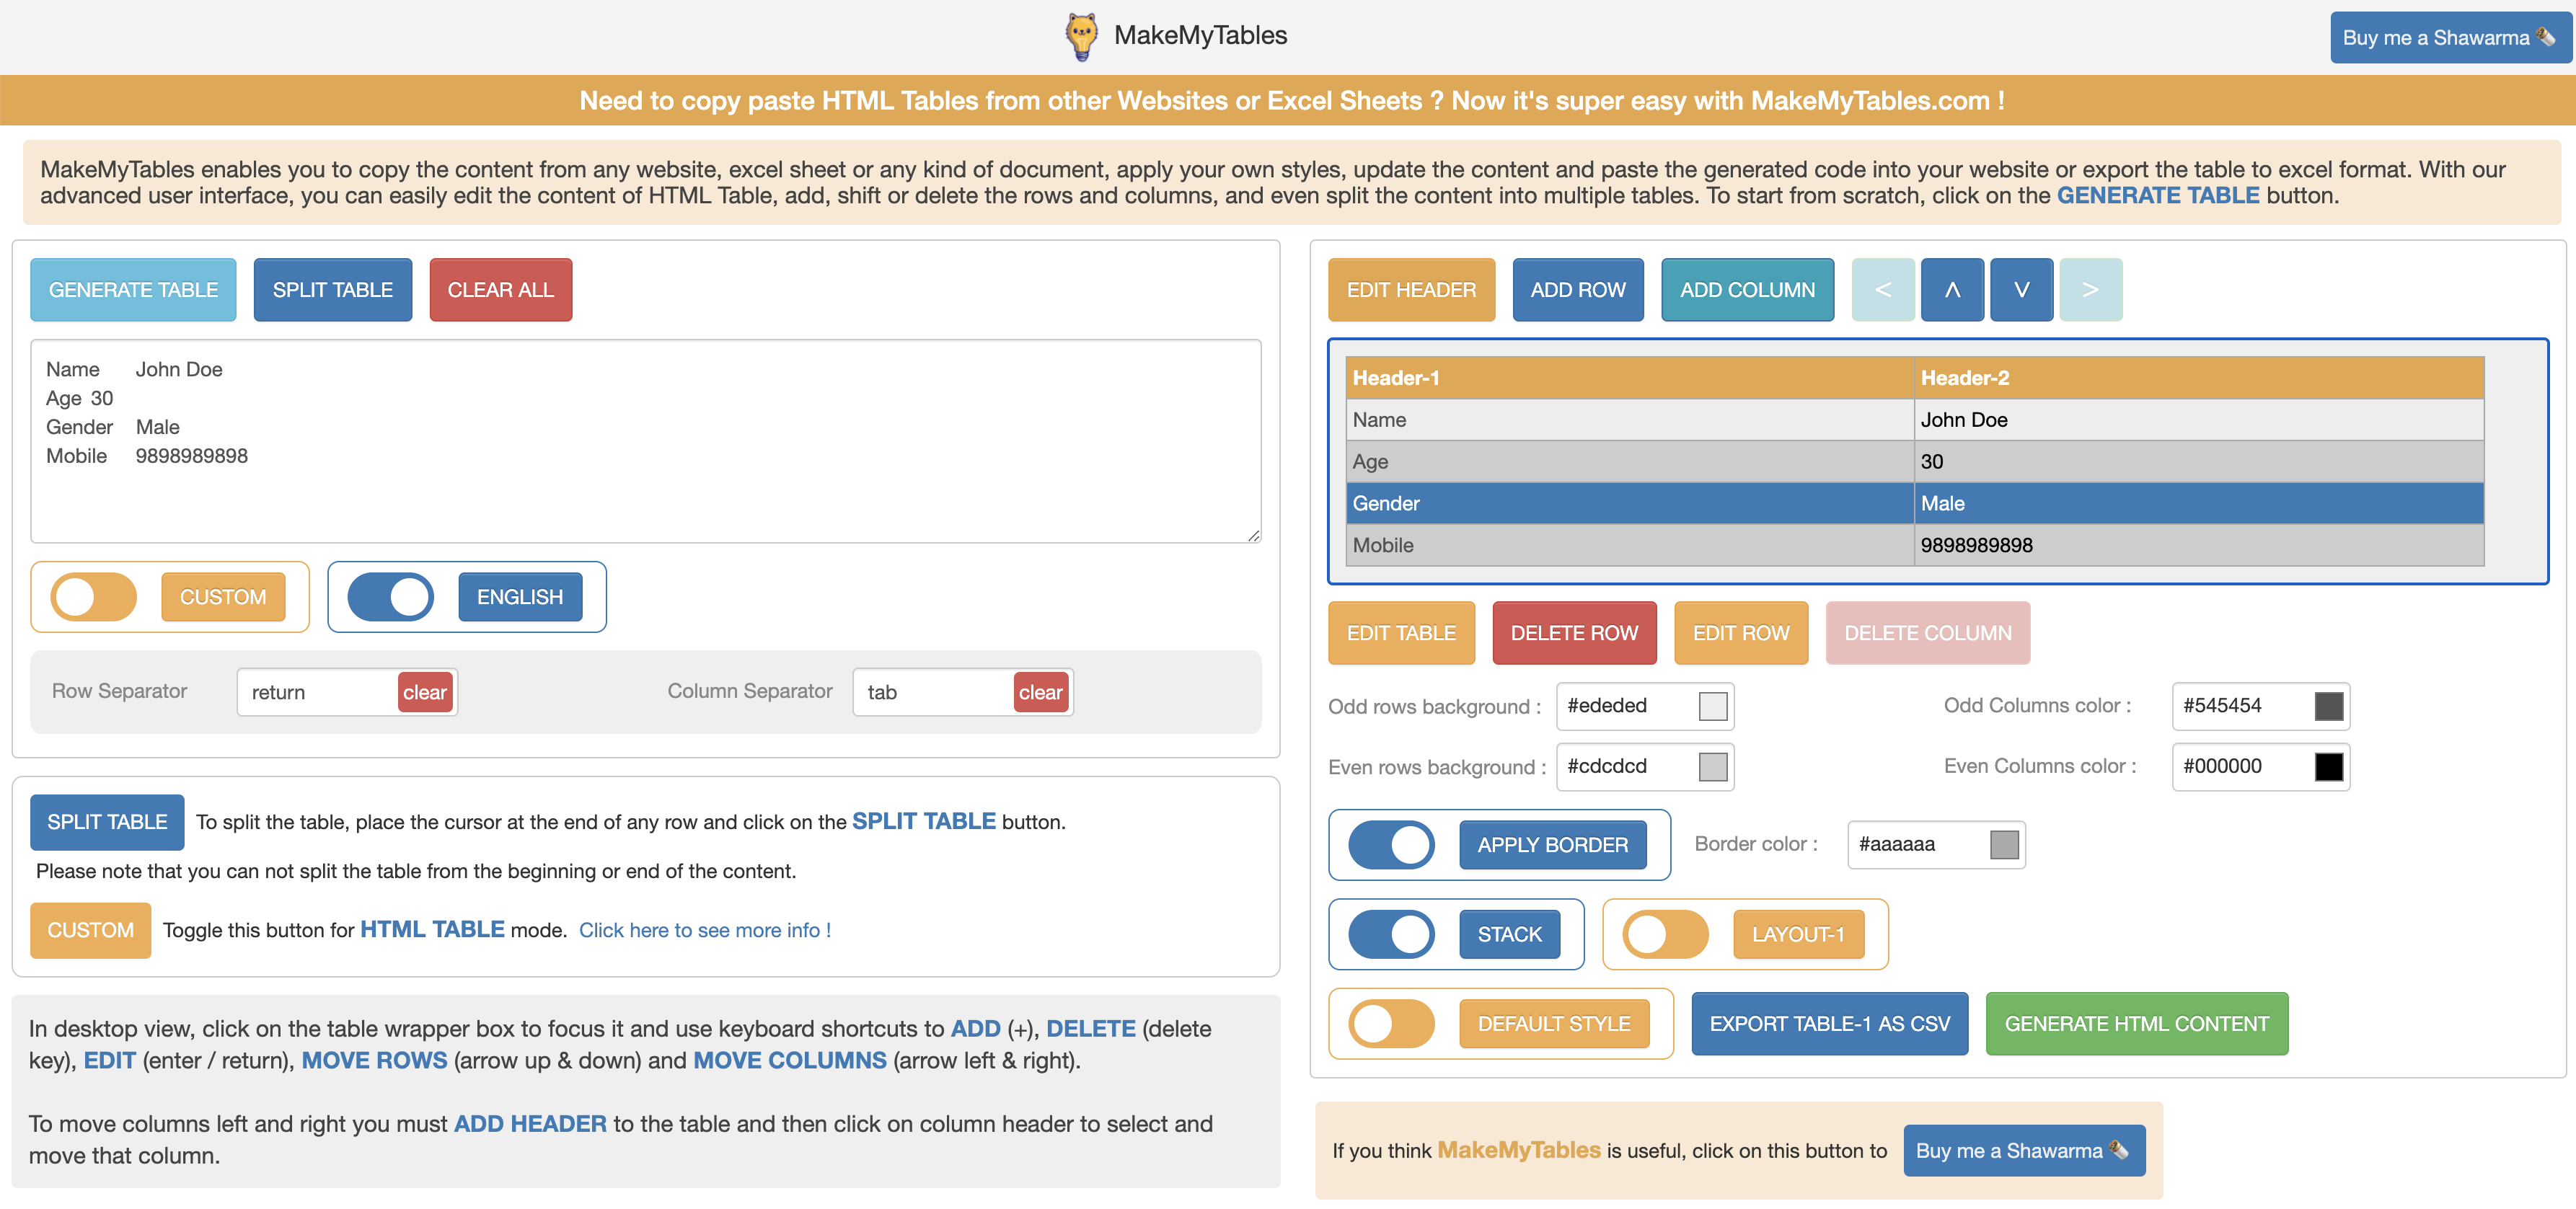Move the selected column right with arrow button
This screenshot has height=1209, width=2576.
point(2091,290)
